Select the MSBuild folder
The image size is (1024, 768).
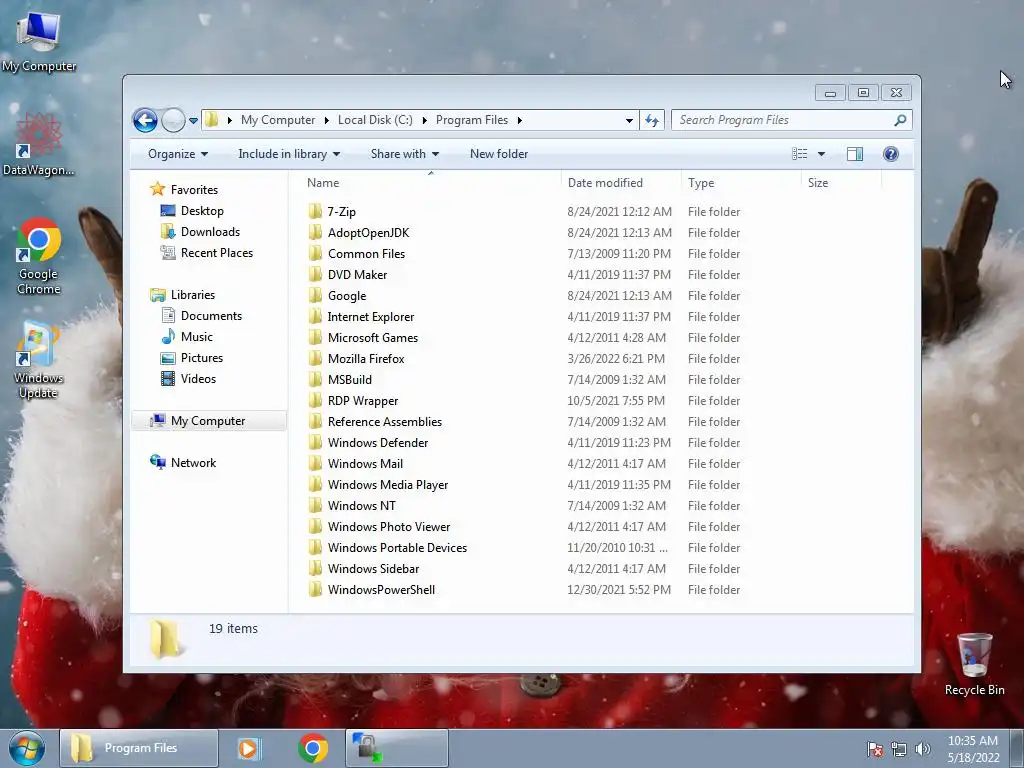(x=349, y=380)
